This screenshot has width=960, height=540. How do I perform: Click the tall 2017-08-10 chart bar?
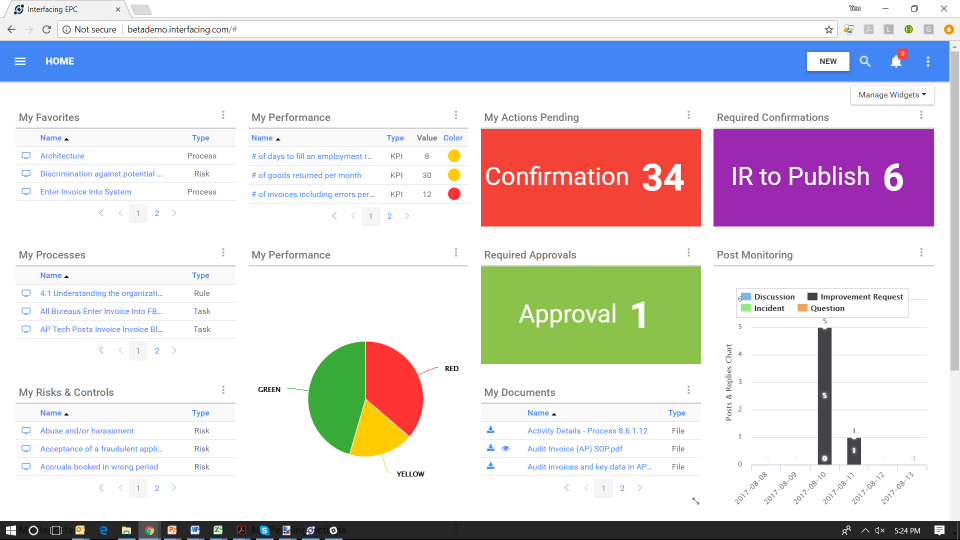[825, 396]
